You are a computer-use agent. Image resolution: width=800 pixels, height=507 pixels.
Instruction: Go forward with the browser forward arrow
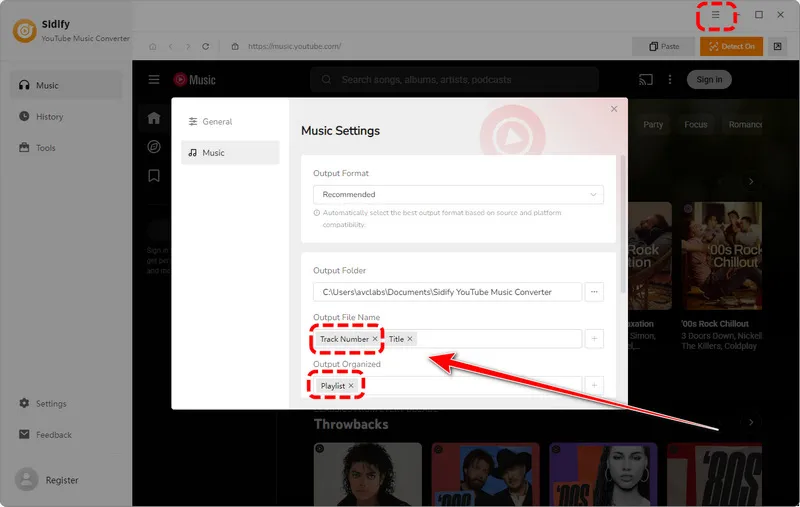pos(188,46)
